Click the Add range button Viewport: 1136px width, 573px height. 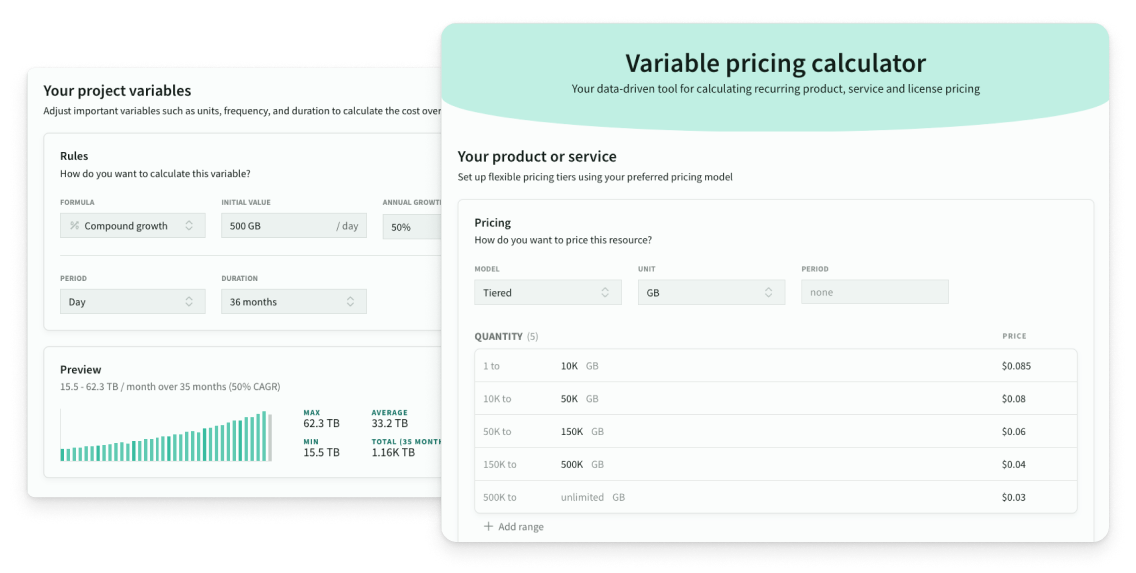[x=514, y=527]
